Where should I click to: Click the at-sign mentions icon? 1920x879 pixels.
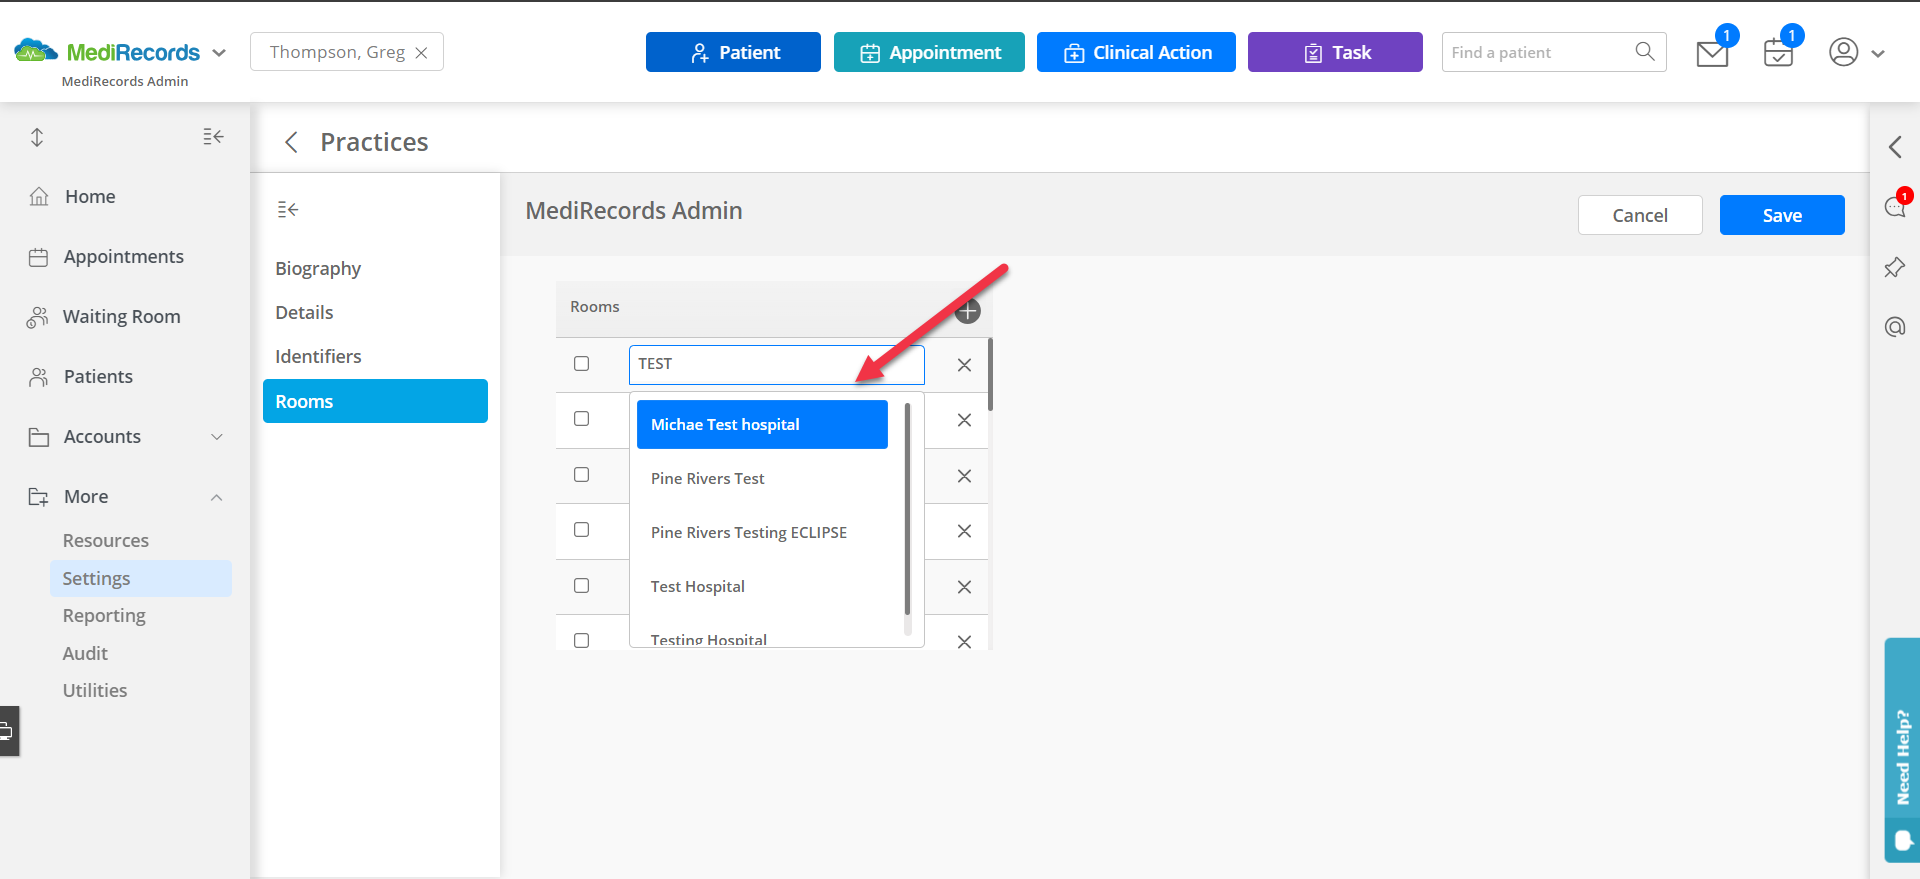(1895, 327)
